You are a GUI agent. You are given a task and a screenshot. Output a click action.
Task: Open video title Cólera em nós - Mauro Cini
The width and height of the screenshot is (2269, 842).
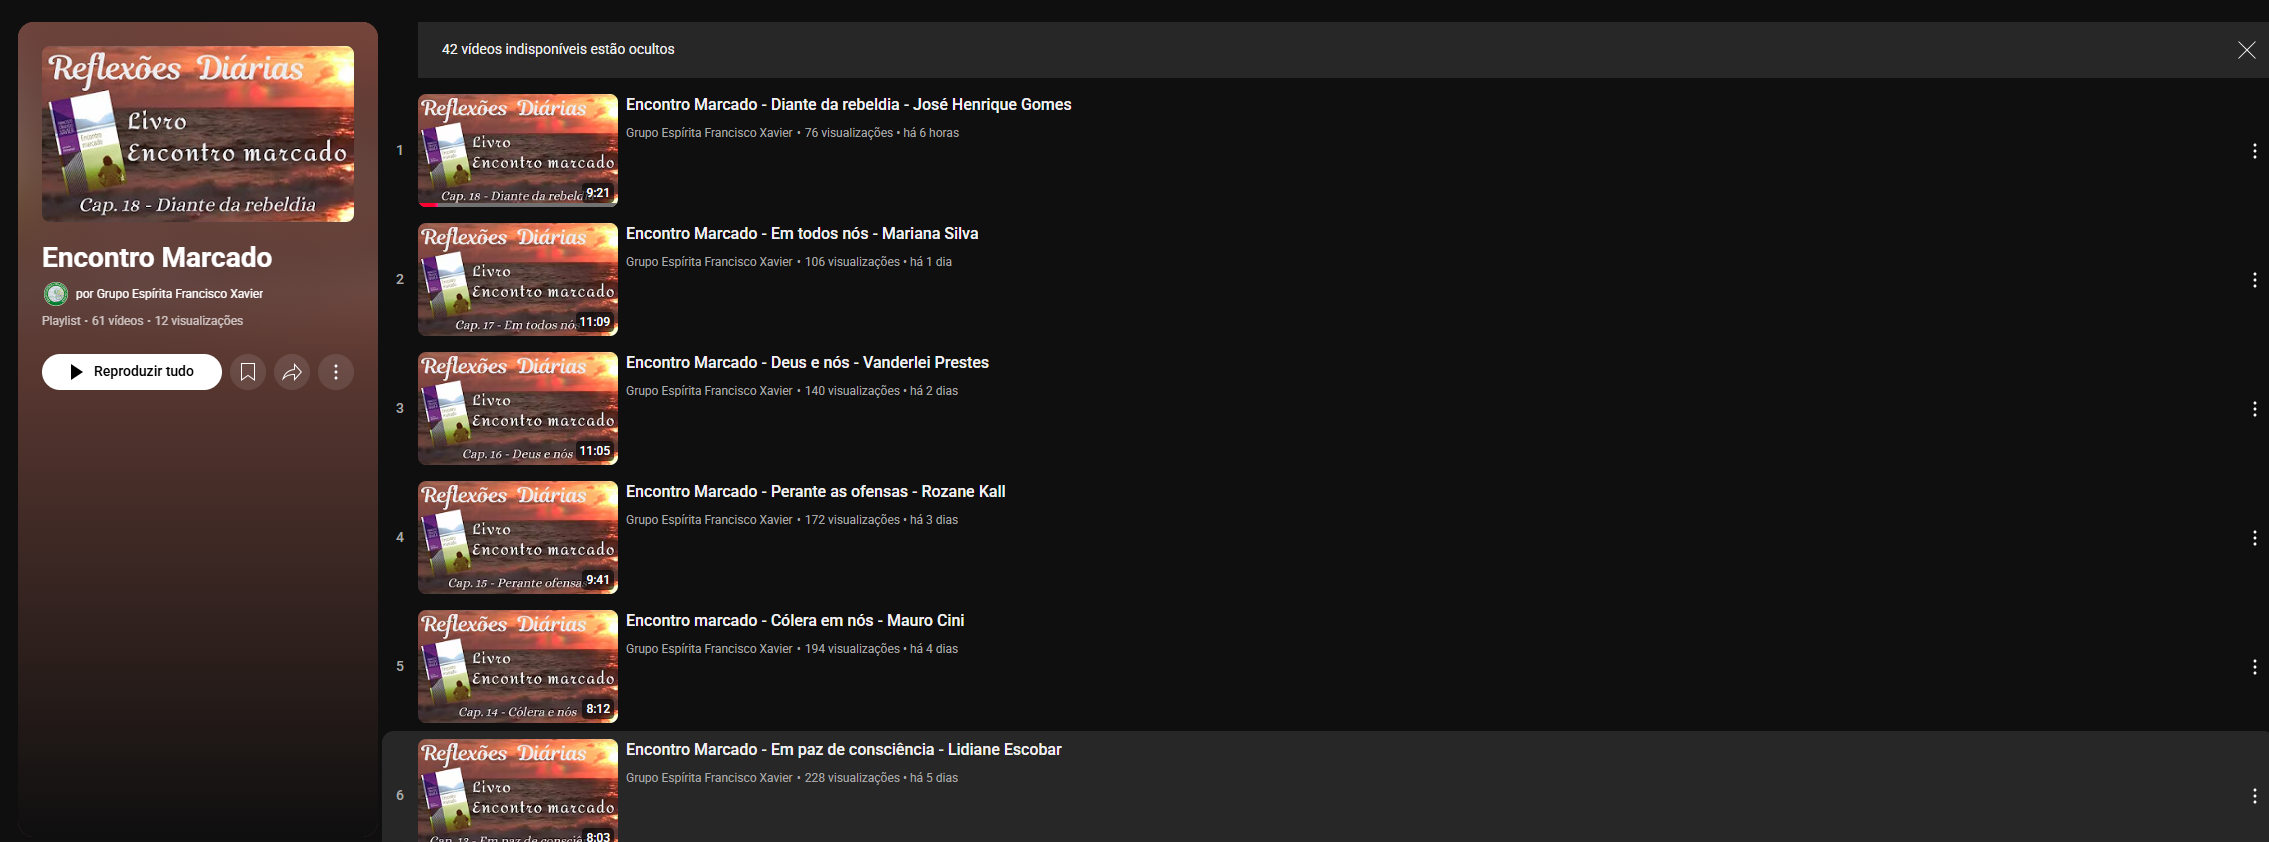tap(795, 621)
